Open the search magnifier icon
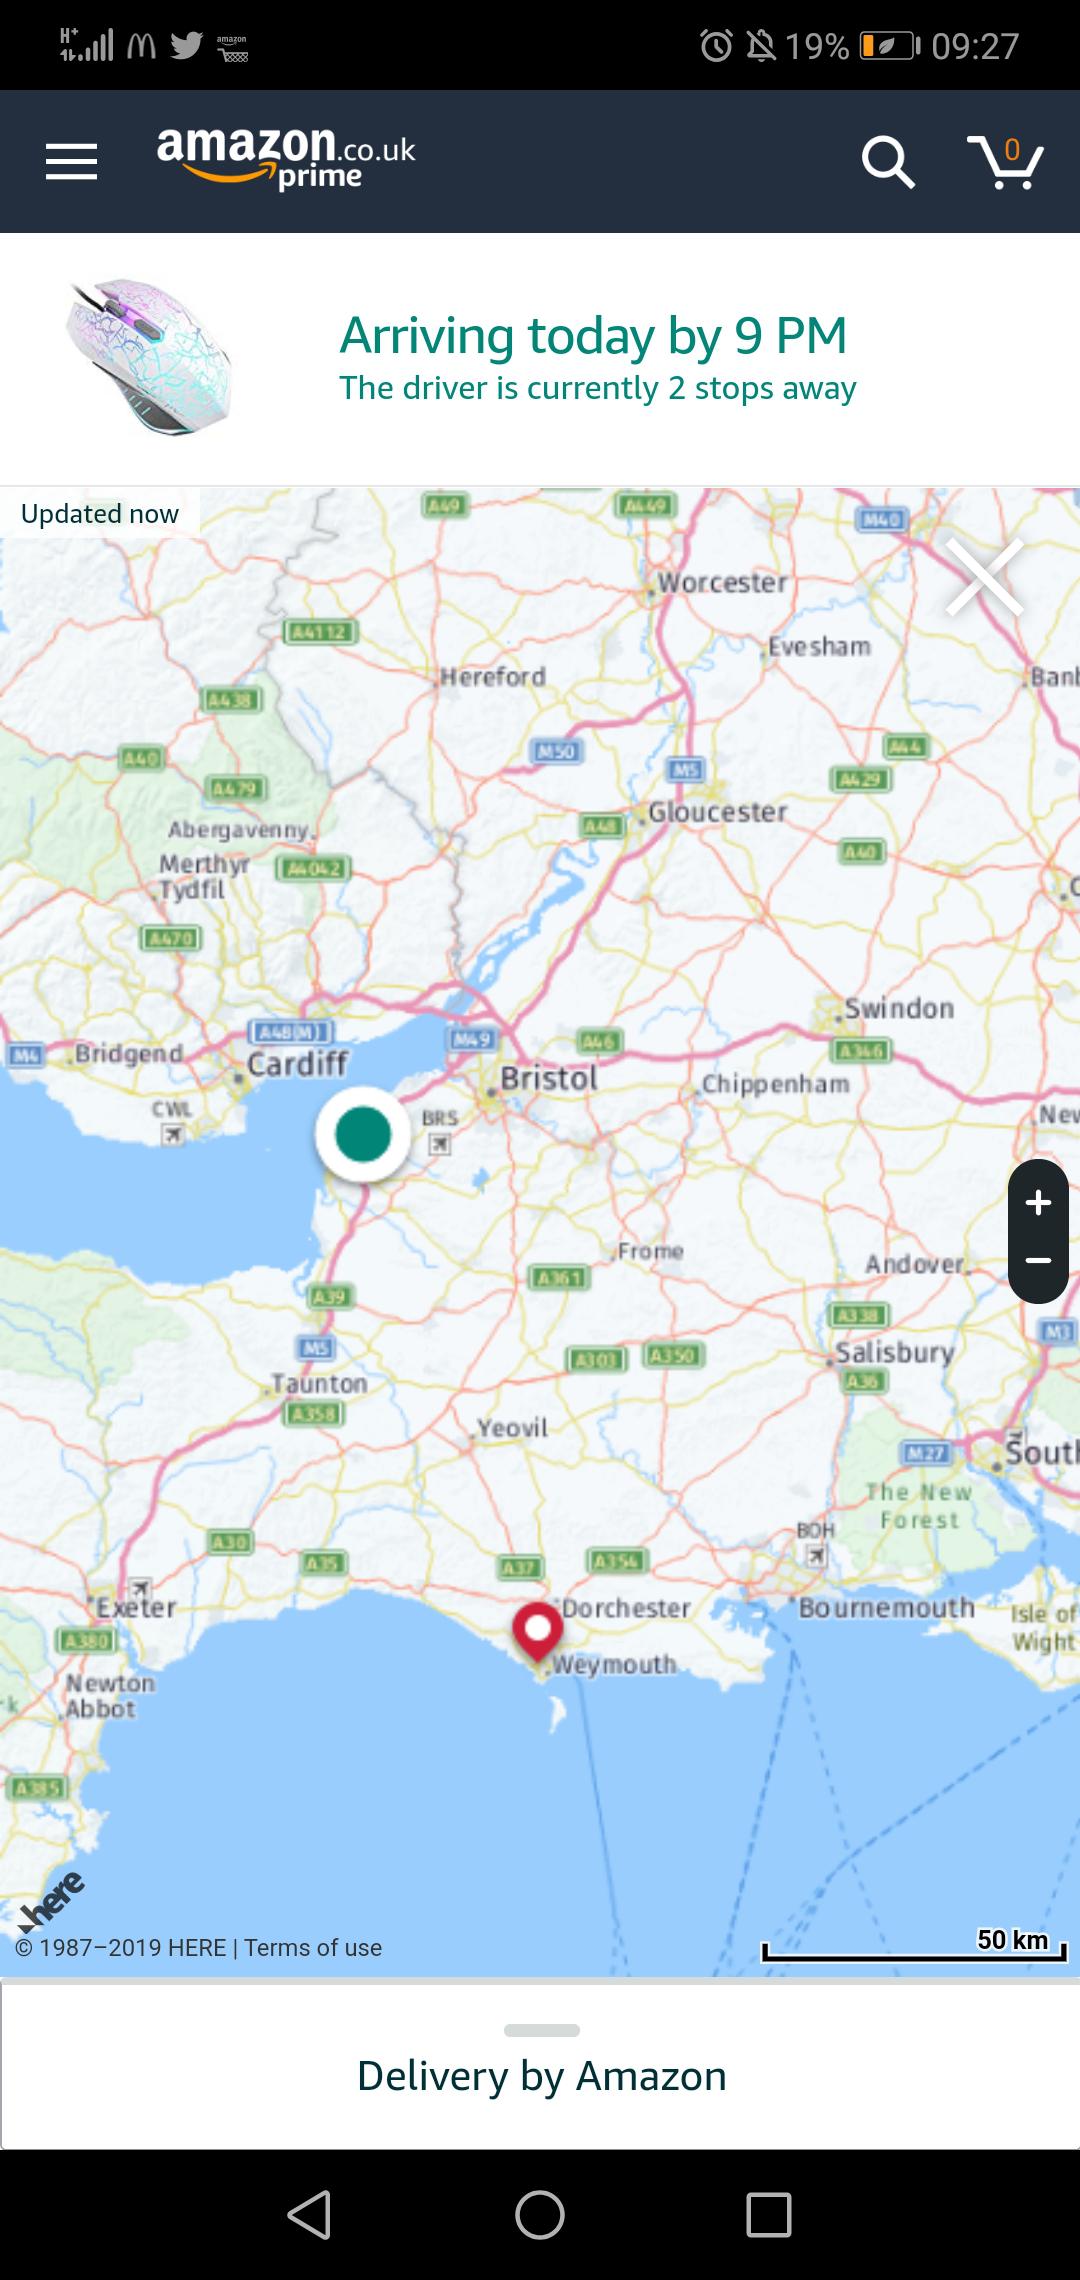The width and height of the screenshot is (1080, 2280). click(888, 162)
